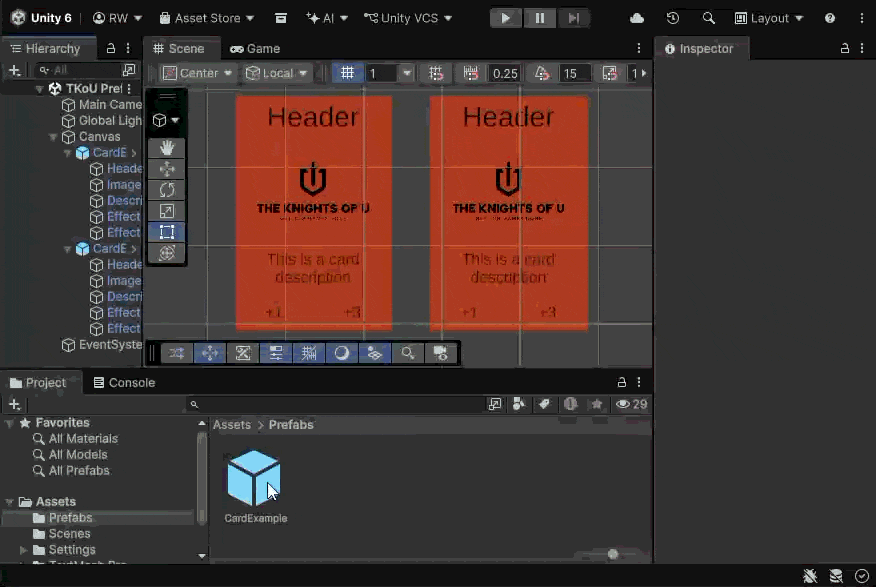Click the plus button in Project panel

(x=15, y=404)
